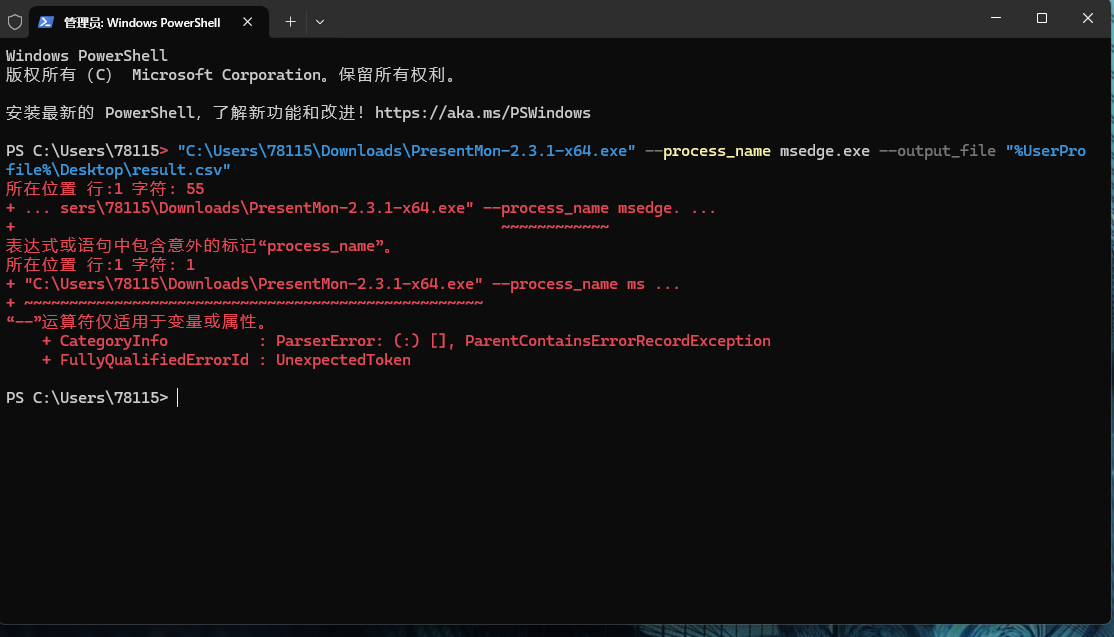
Task: Click the PresentMon-2.3.1-x64.exe path in command
Action: point(406,151)
